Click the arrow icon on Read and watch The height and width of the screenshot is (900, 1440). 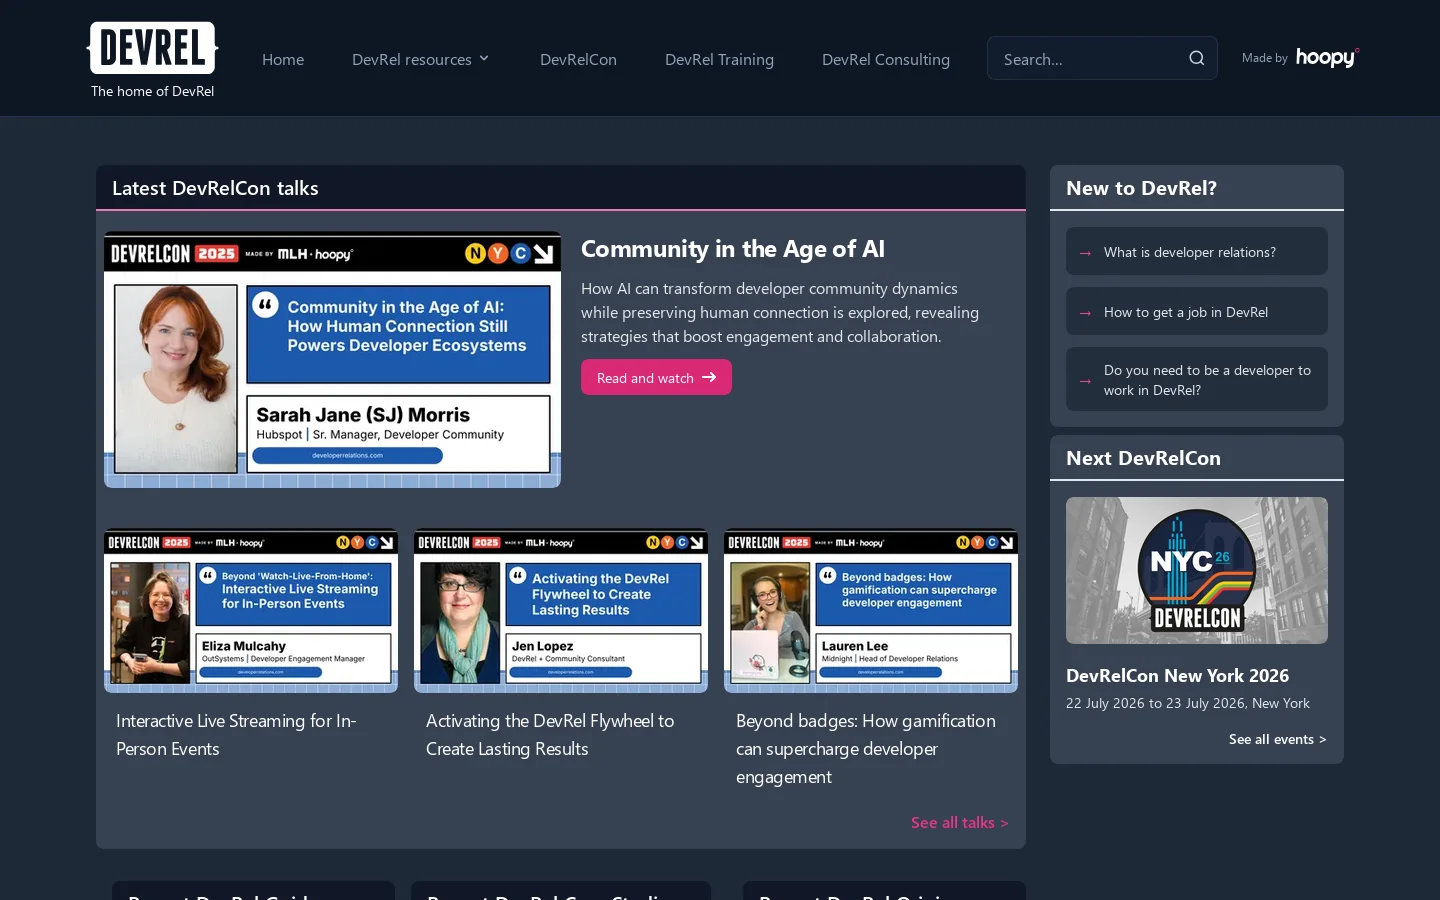tap(709, 377)
